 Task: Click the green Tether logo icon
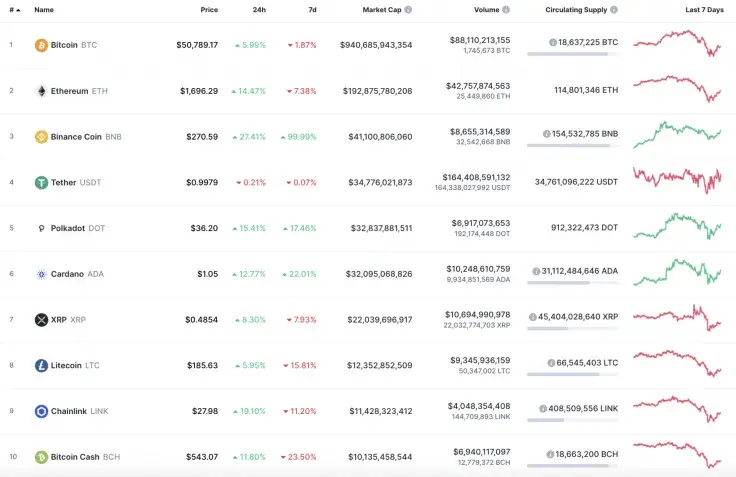[x=41, y=183]
